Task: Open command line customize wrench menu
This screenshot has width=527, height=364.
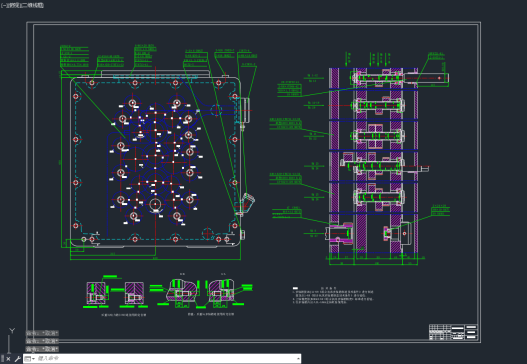Action: click(x=17, y=359)
